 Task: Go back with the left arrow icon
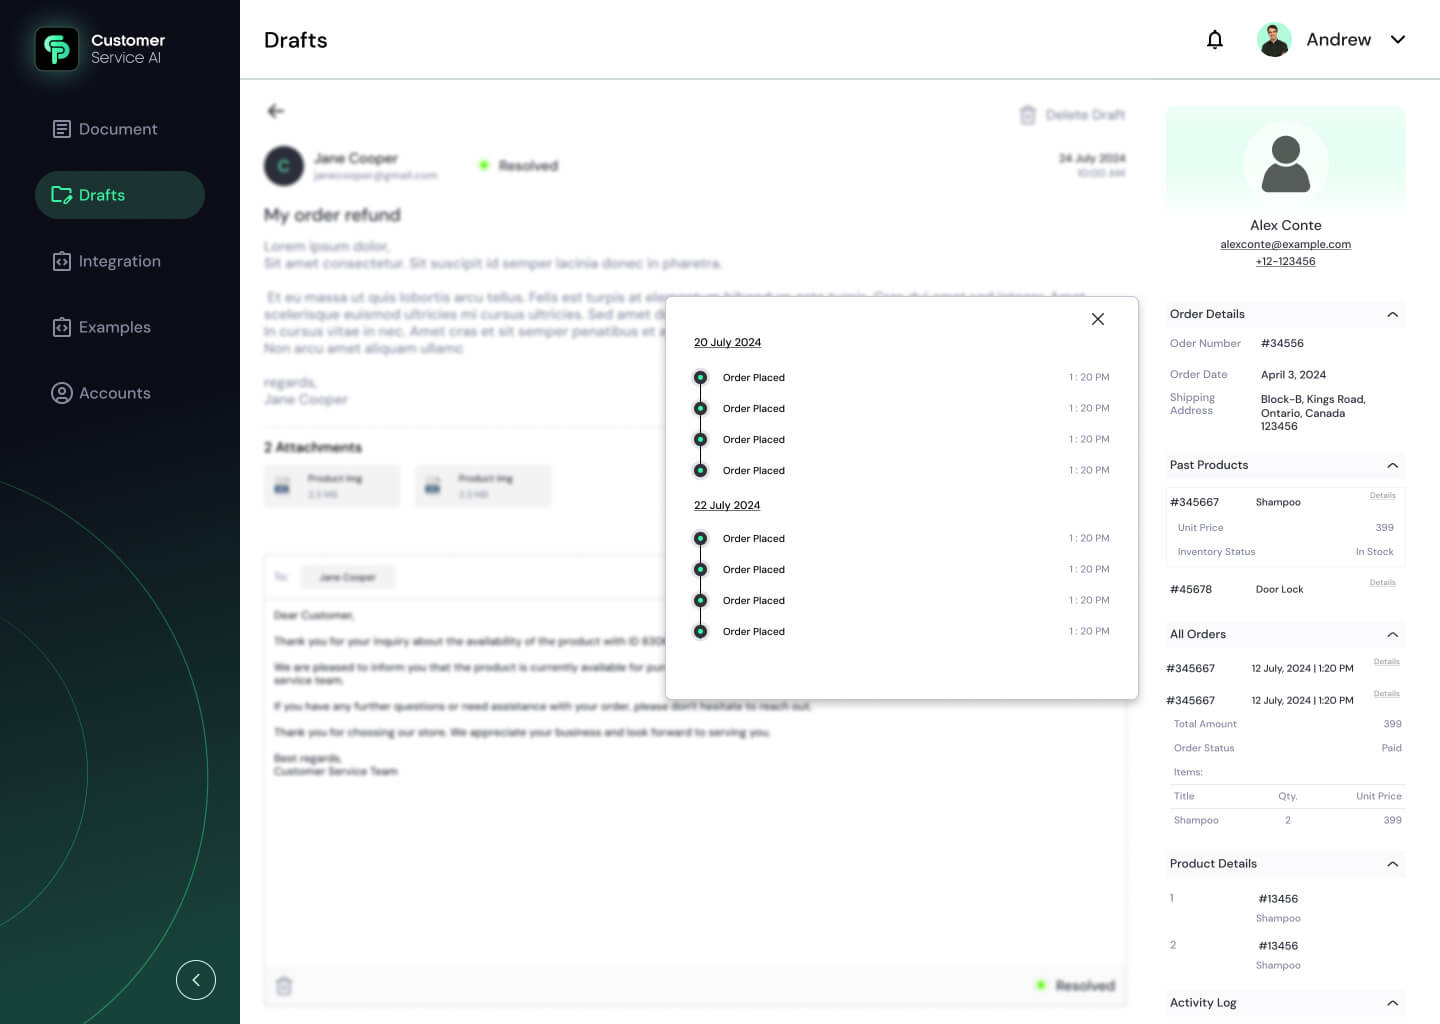pos(276,111)
